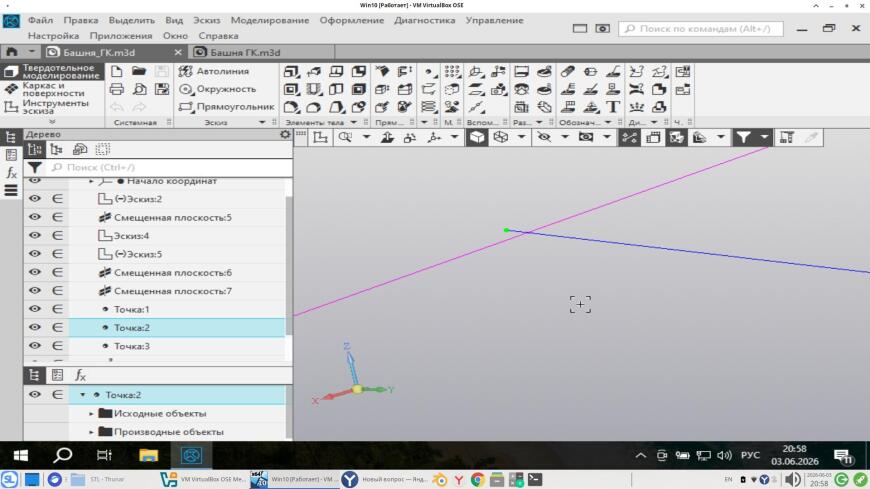870x489 pixels.
Task: Open the Обознач... panel dropdown arrow
Action: click(608, 122)
